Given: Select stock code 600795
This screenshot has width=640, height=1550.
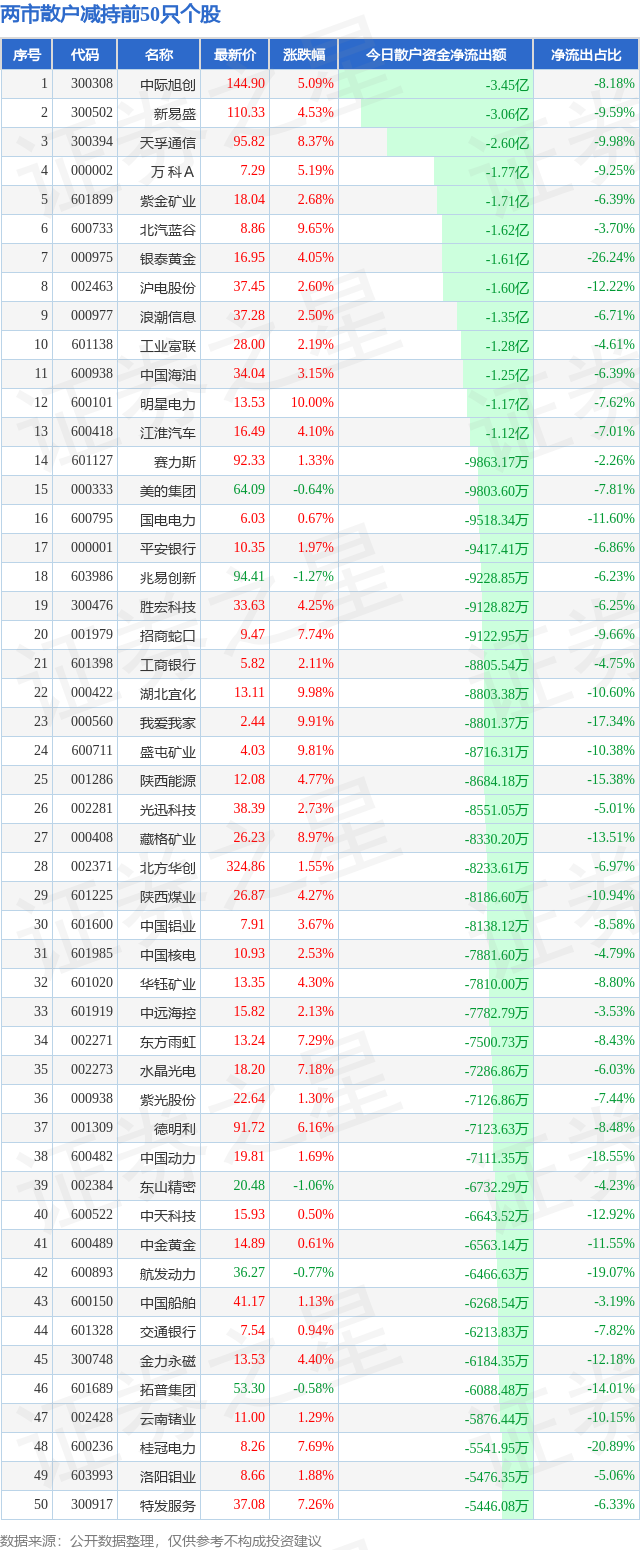Looking at the screenshot, I should (x=92, y=519).
